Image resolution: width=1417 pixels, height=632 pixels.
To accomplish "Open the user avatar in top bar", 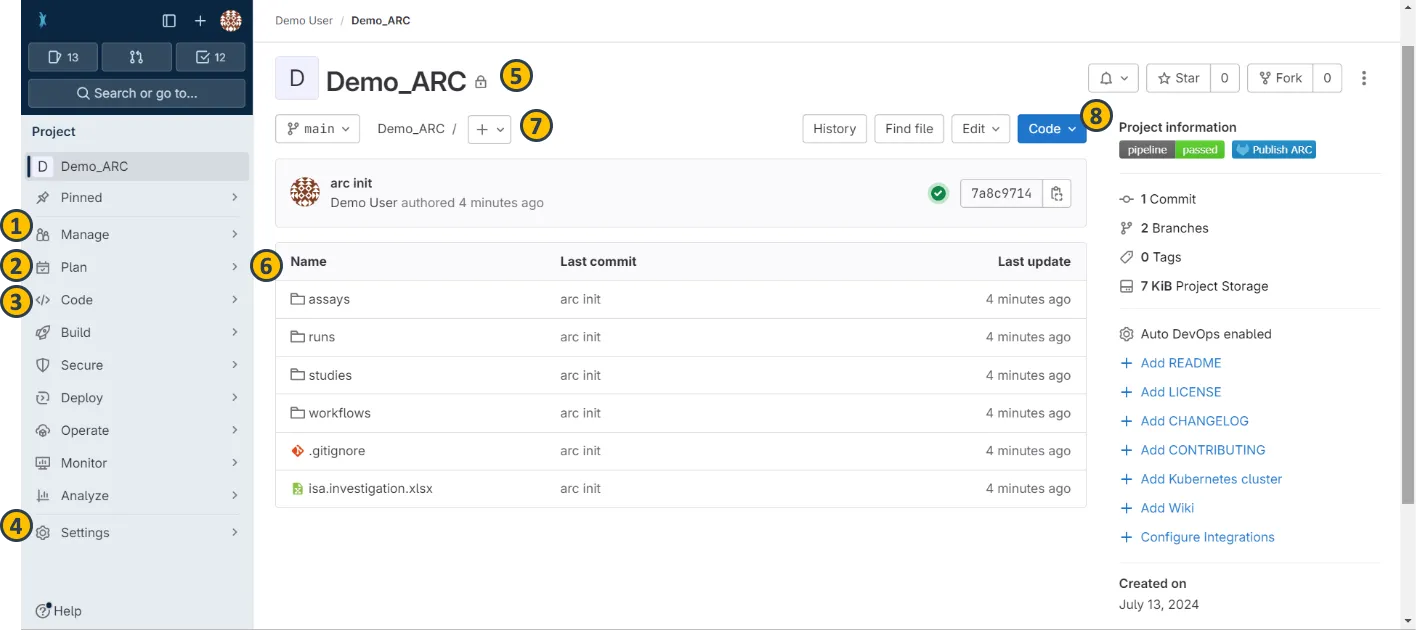I will click(x=231, y=21).
